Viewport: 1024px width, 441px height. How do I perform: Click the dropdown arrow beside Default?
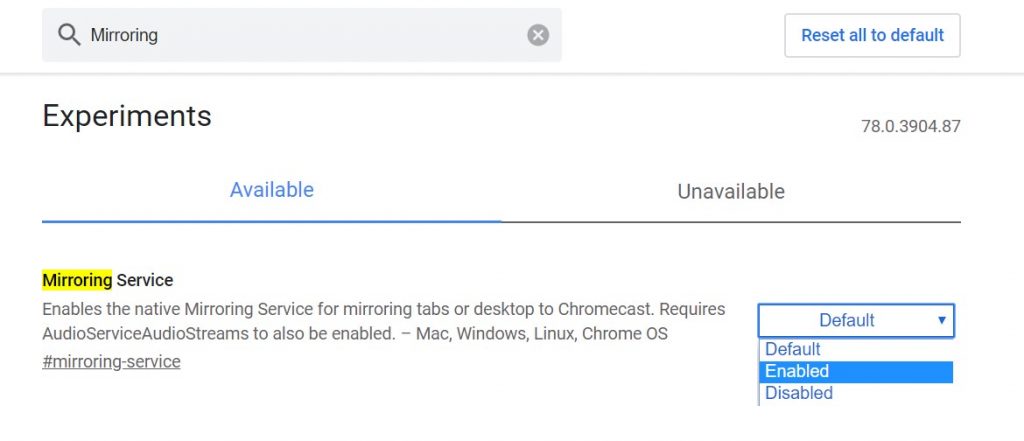pyautogui.click(x=942, y=320)
